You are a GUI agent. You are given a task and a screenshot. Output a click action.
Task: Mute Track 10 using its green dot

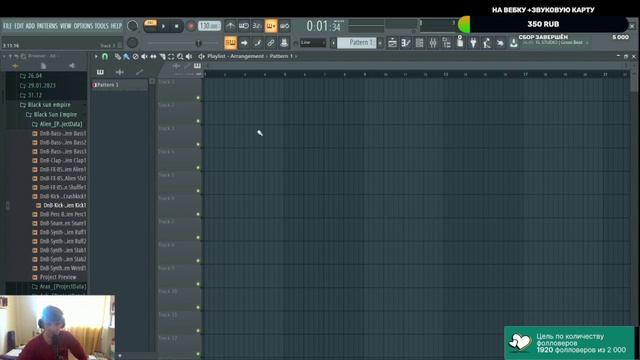(198, 307)
